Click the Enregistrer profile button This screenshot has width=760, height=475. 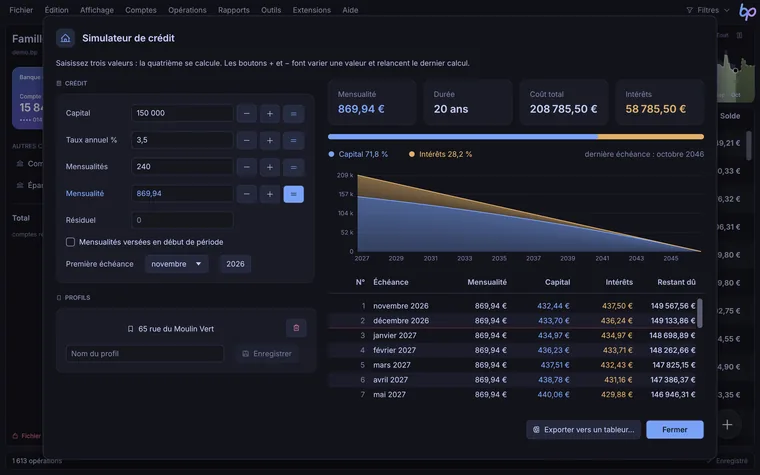[267, 354]
